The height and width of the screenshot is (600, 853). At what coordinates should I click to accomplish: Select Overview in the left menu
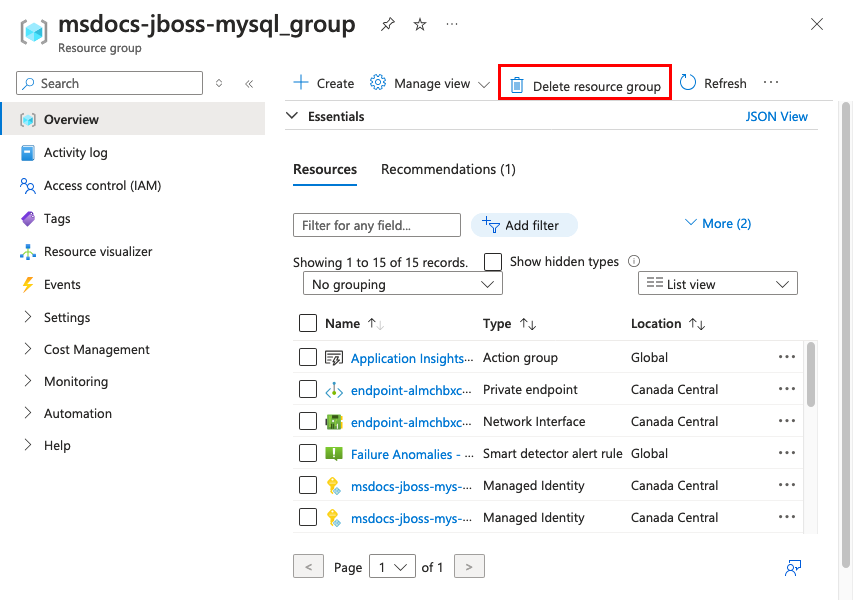[x=71, y=120]
